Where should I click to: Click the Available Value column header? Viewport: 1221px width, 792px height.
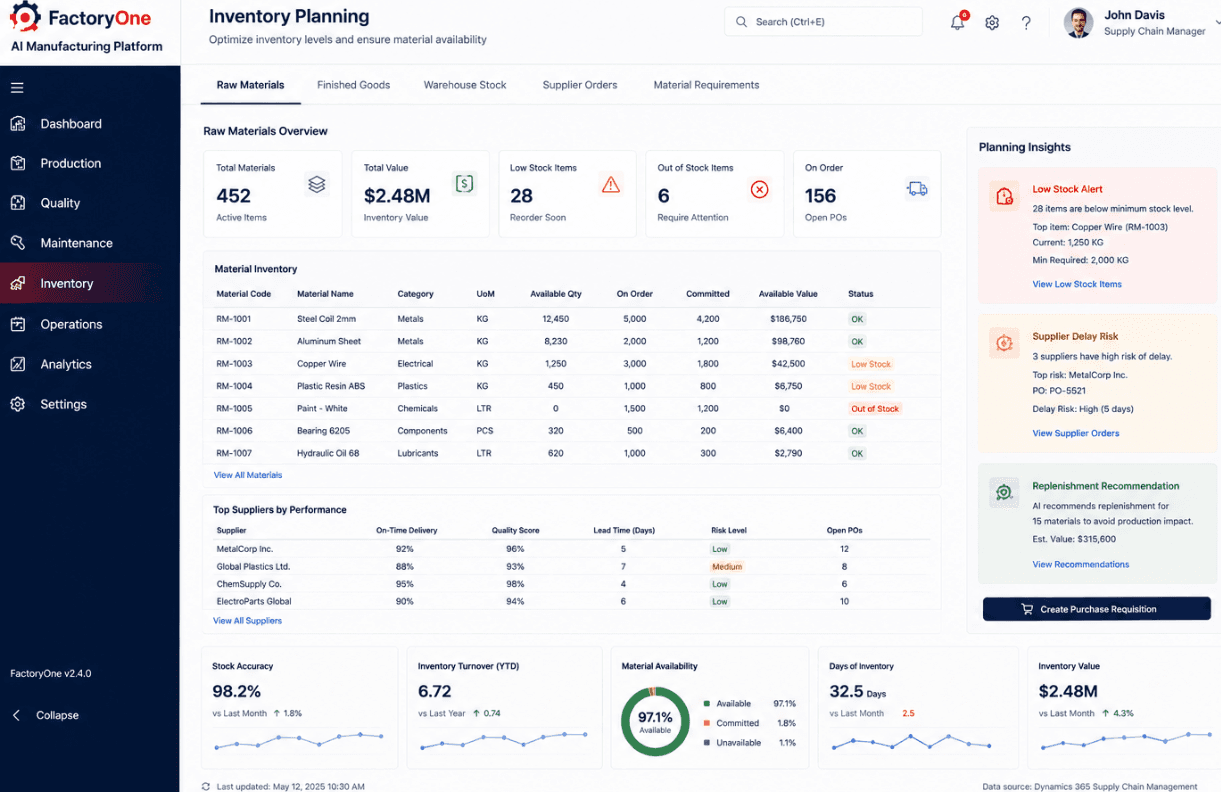[788, 294]
